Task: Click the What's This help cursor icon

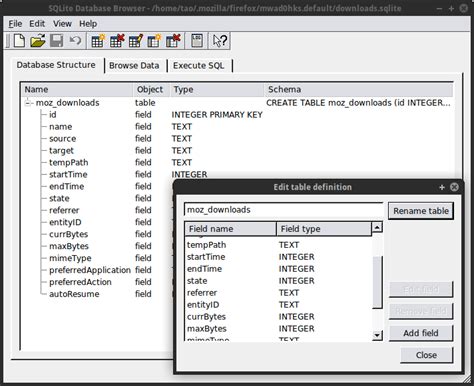Action: pyautogui.click(x=220, y=41)
